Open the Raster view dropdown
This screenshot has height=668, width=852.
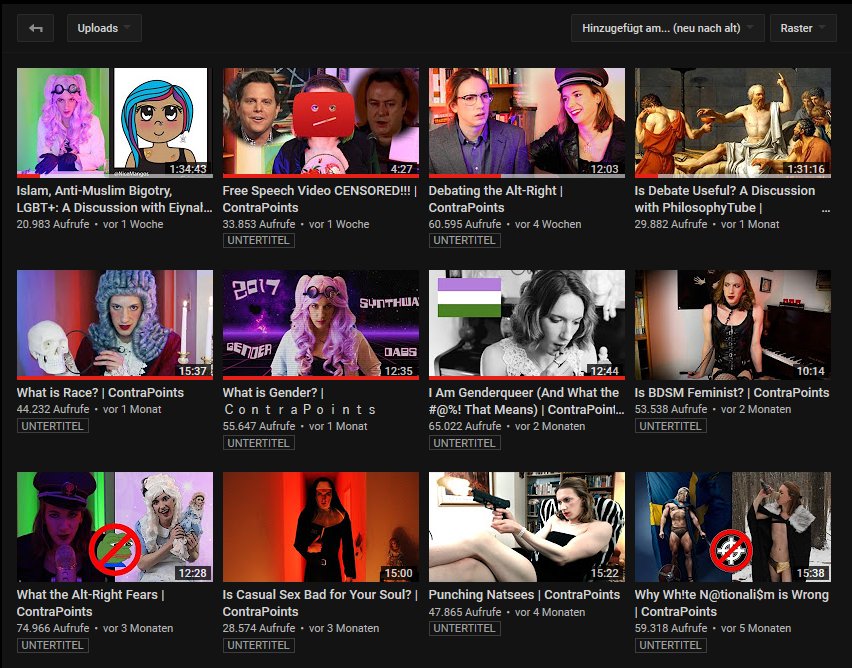click(803, 28)
